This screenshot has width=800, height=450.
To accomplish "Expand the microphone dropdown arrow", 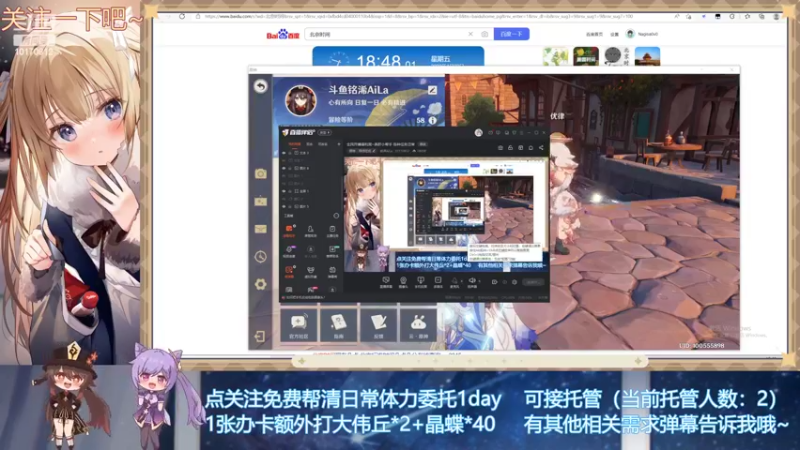I will pos(462,281).
